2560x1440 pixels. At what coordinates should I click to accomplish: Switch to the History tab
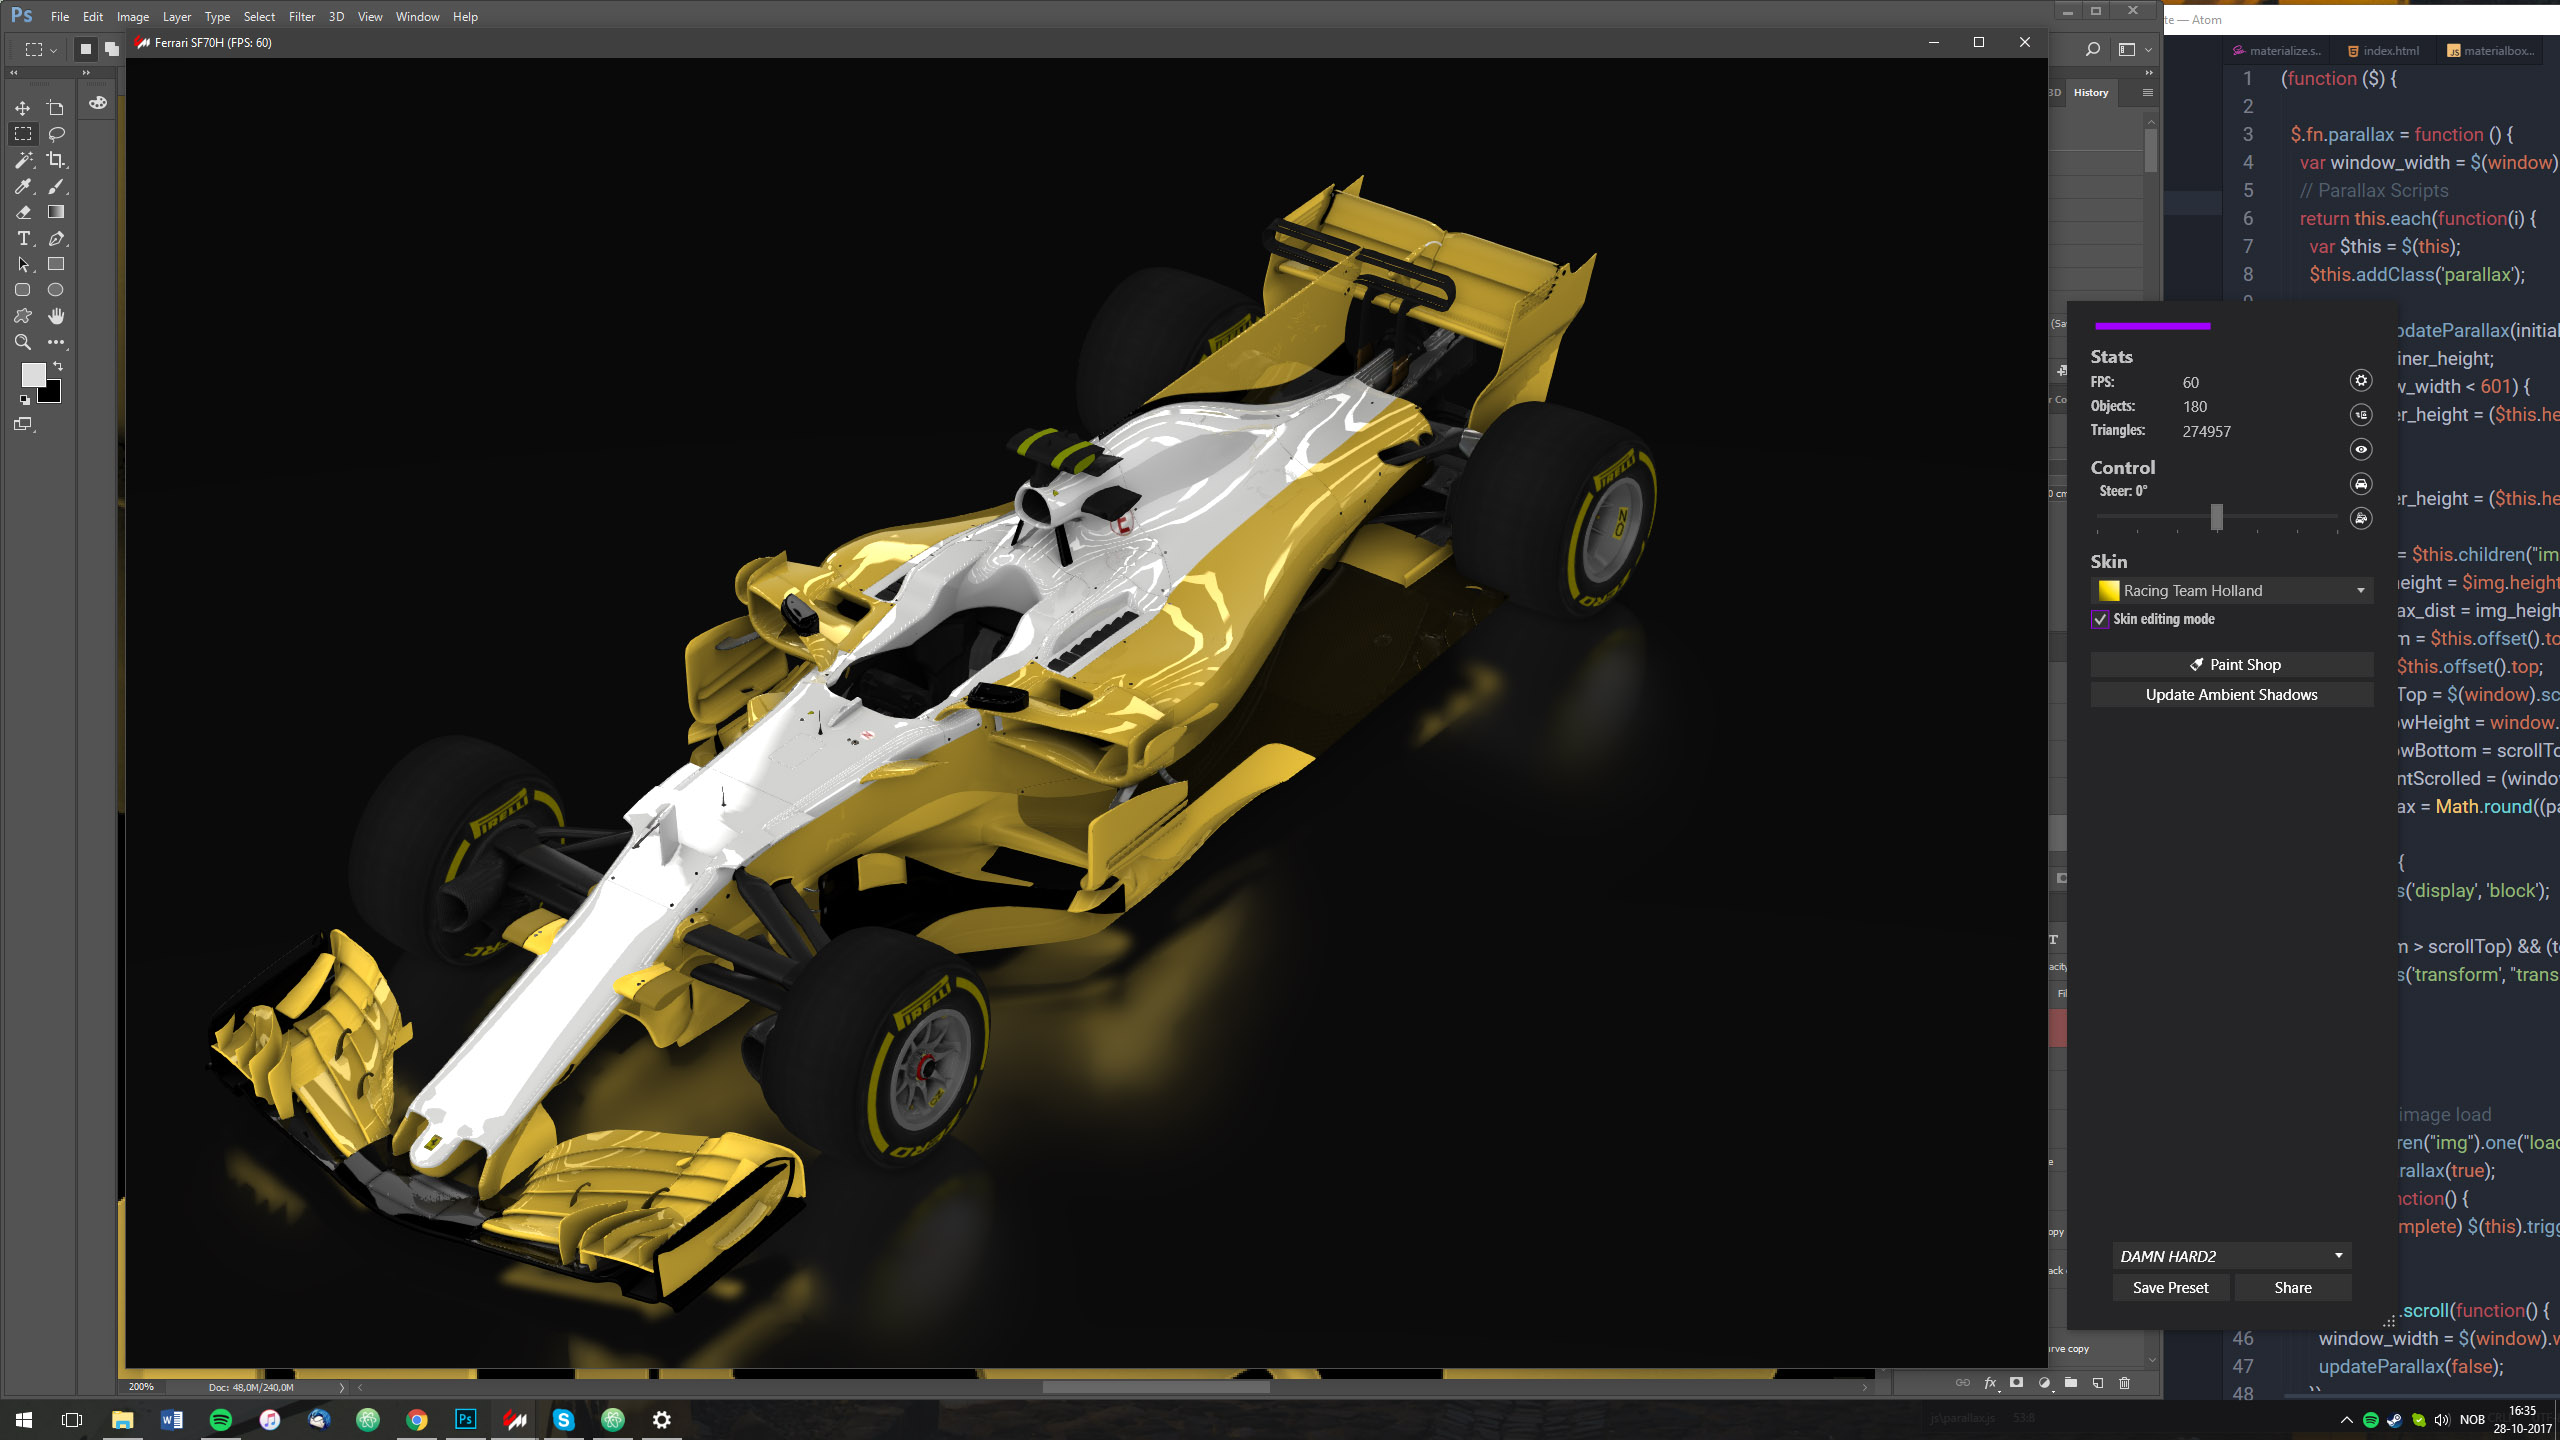coord(2091,93)
